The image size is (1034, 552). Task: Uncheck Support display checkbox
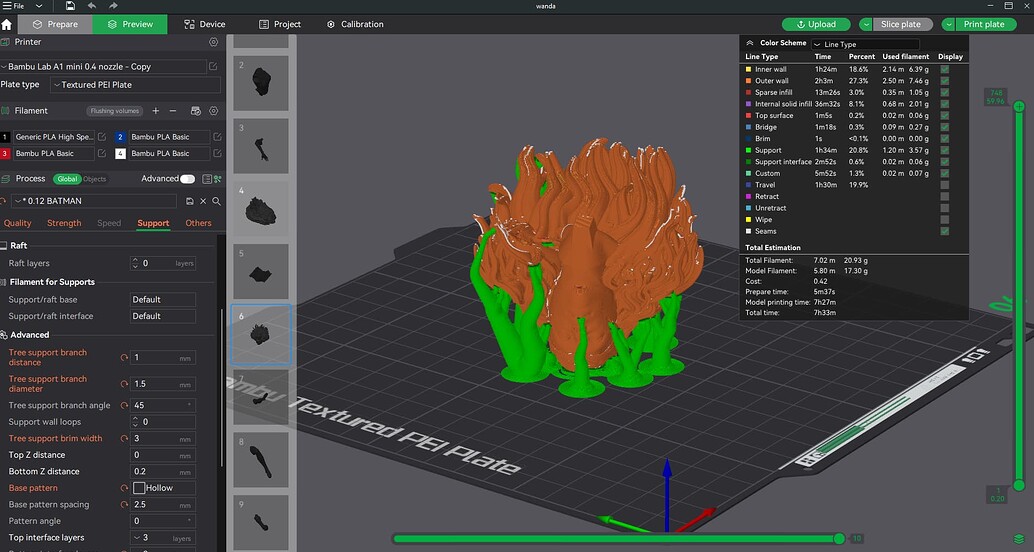pyautogui.click(x=945, y=150)
